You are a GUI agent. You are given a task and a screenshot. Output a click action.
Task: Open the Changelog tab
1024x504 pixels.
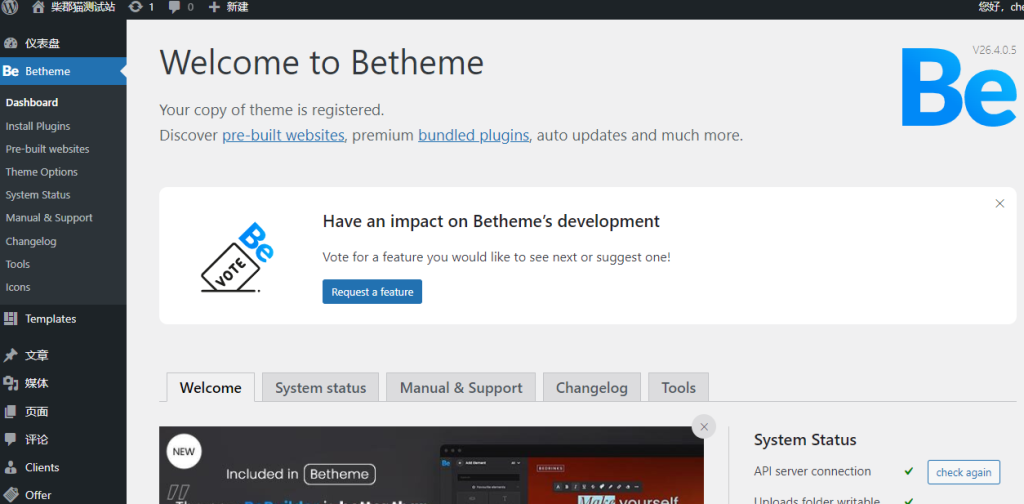[x=591, y=388]
